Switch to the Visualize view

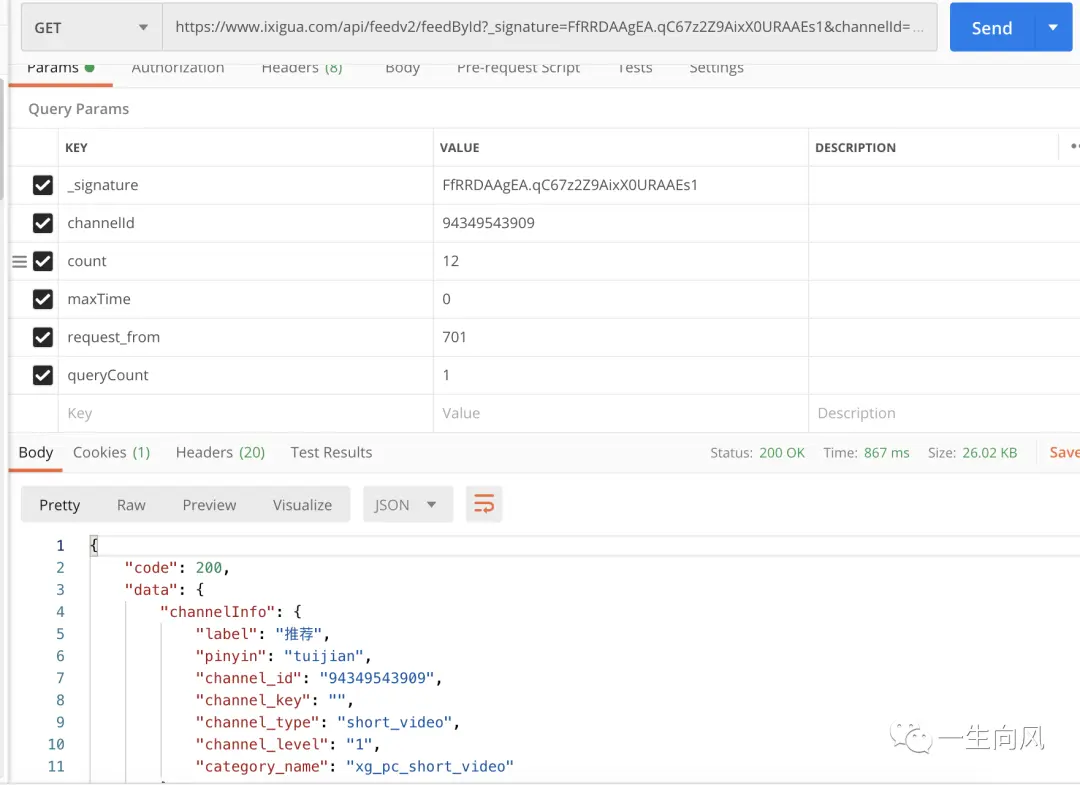(x=302, y=505)
